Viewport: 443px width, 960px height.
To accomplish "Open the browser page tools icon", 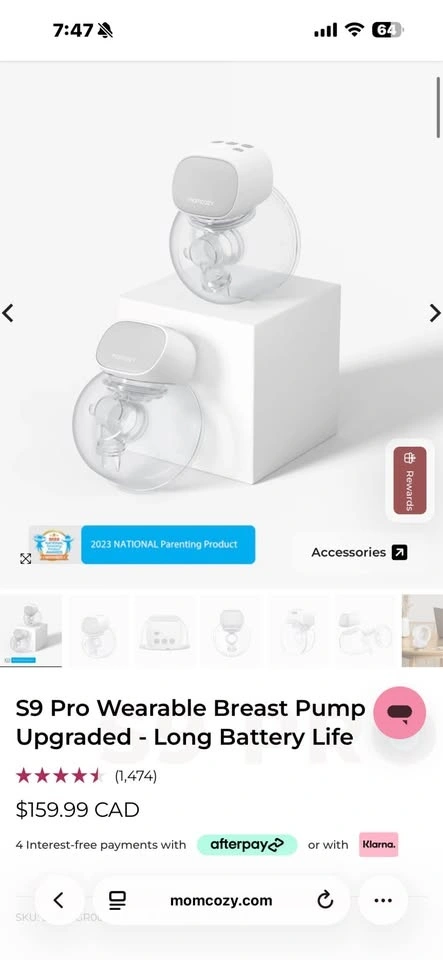I will [117, 900].
